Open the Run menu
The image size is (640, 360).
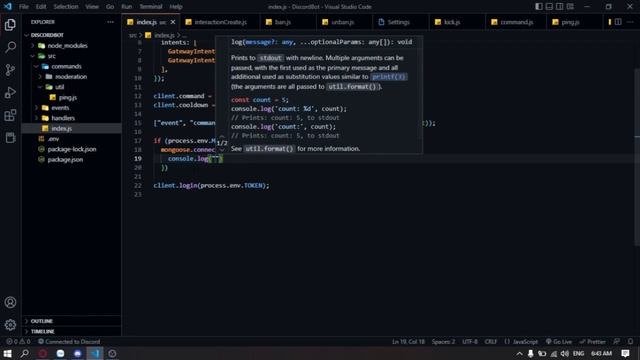pos(127,7)
